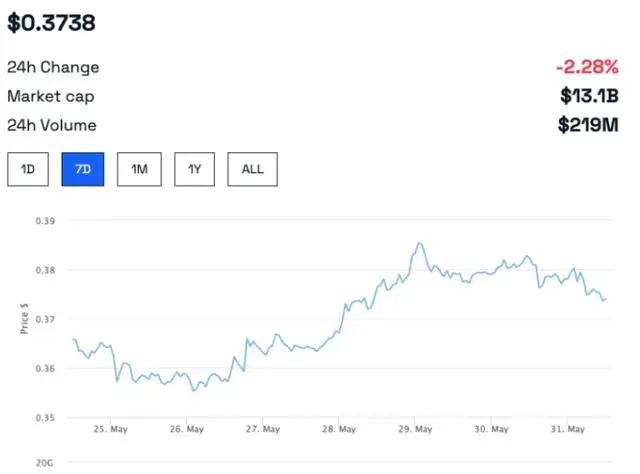Click the 24h Change label
The image size is (640, 474).
pyautogui.click(x=53, y=68)
